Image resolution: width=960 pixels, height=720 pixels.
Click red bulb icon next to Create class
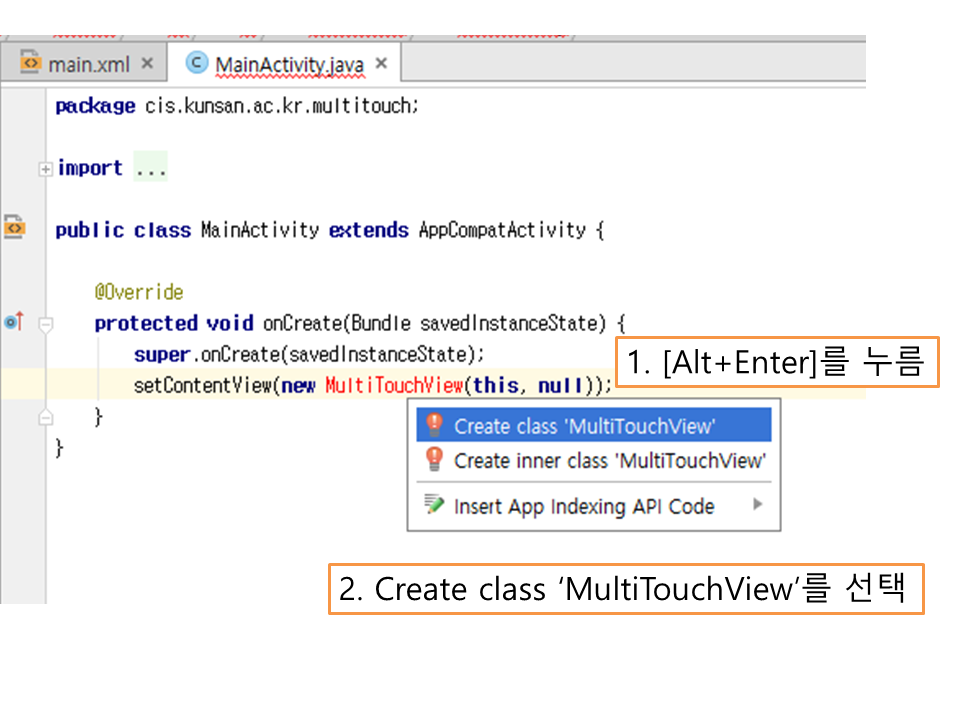coord(434,426)
